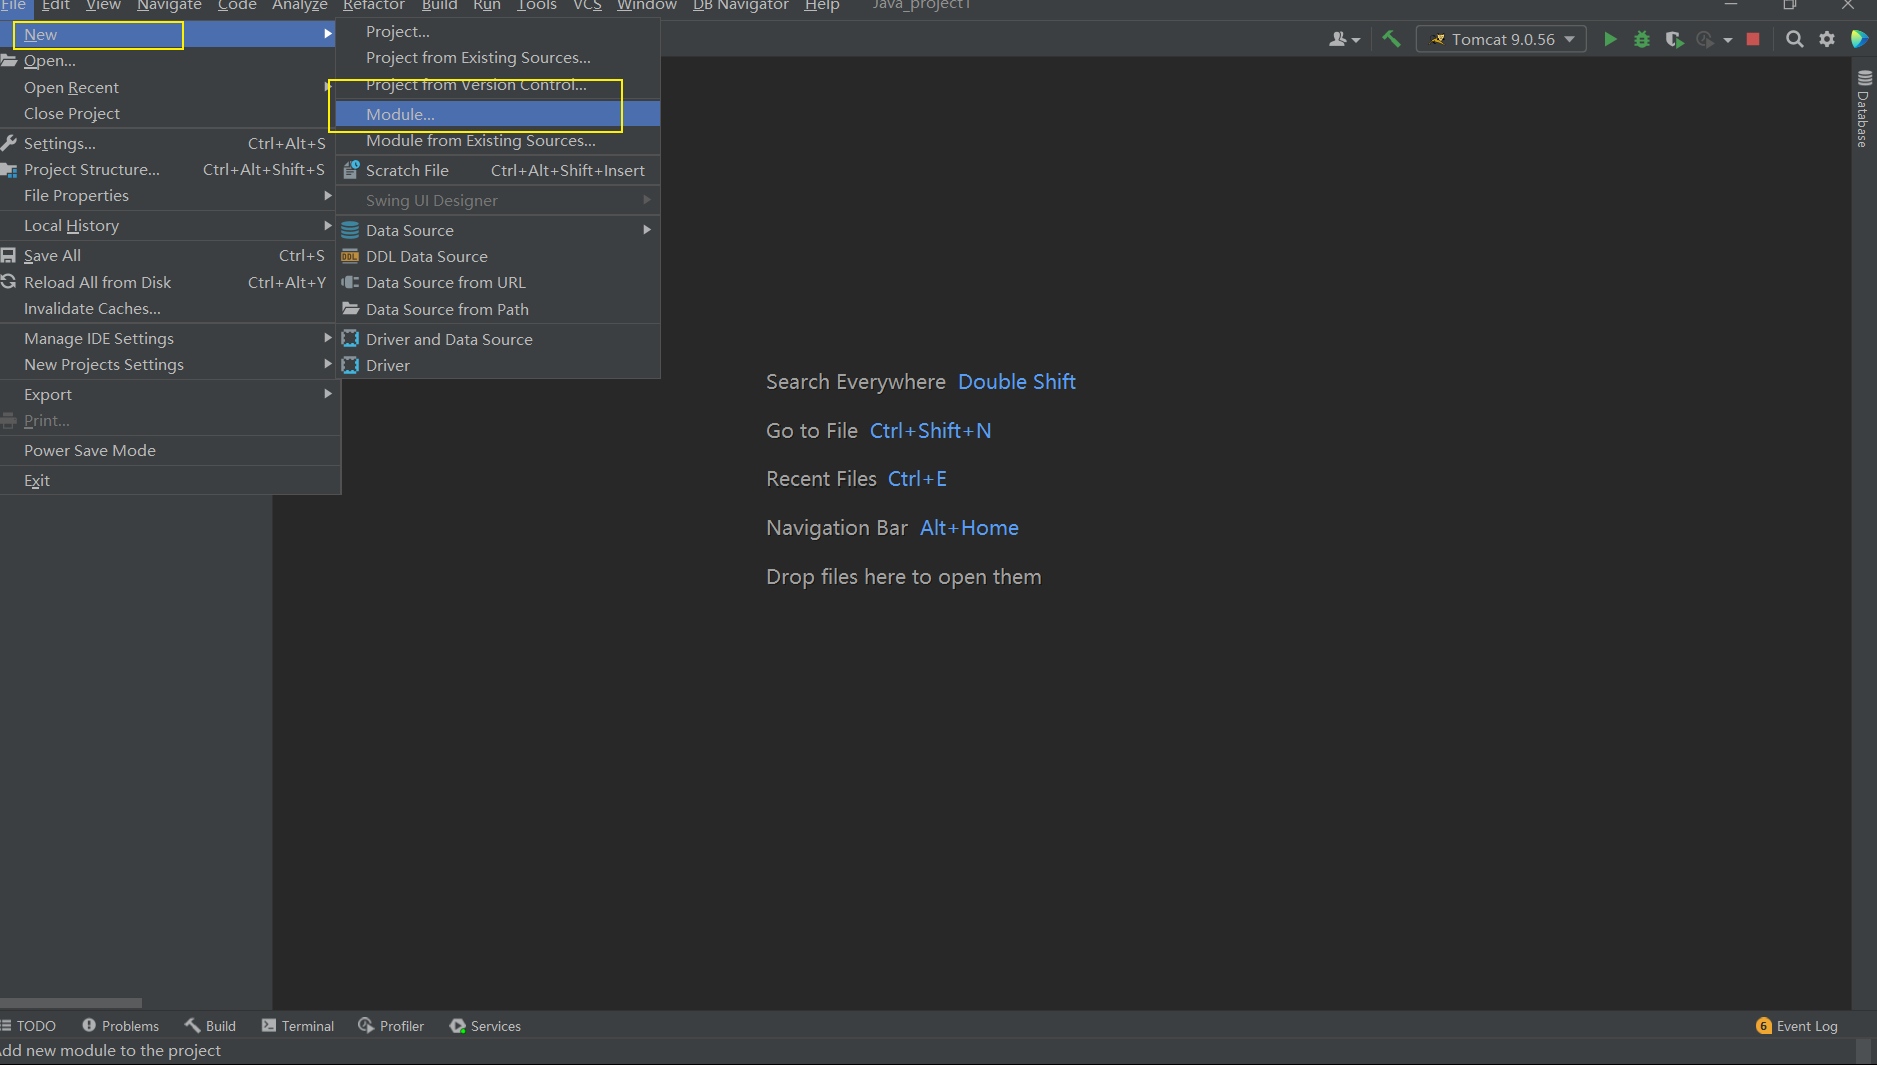Expand the Local History submenu
The height and width of the screenshot is (1065, 1877).
170,226
